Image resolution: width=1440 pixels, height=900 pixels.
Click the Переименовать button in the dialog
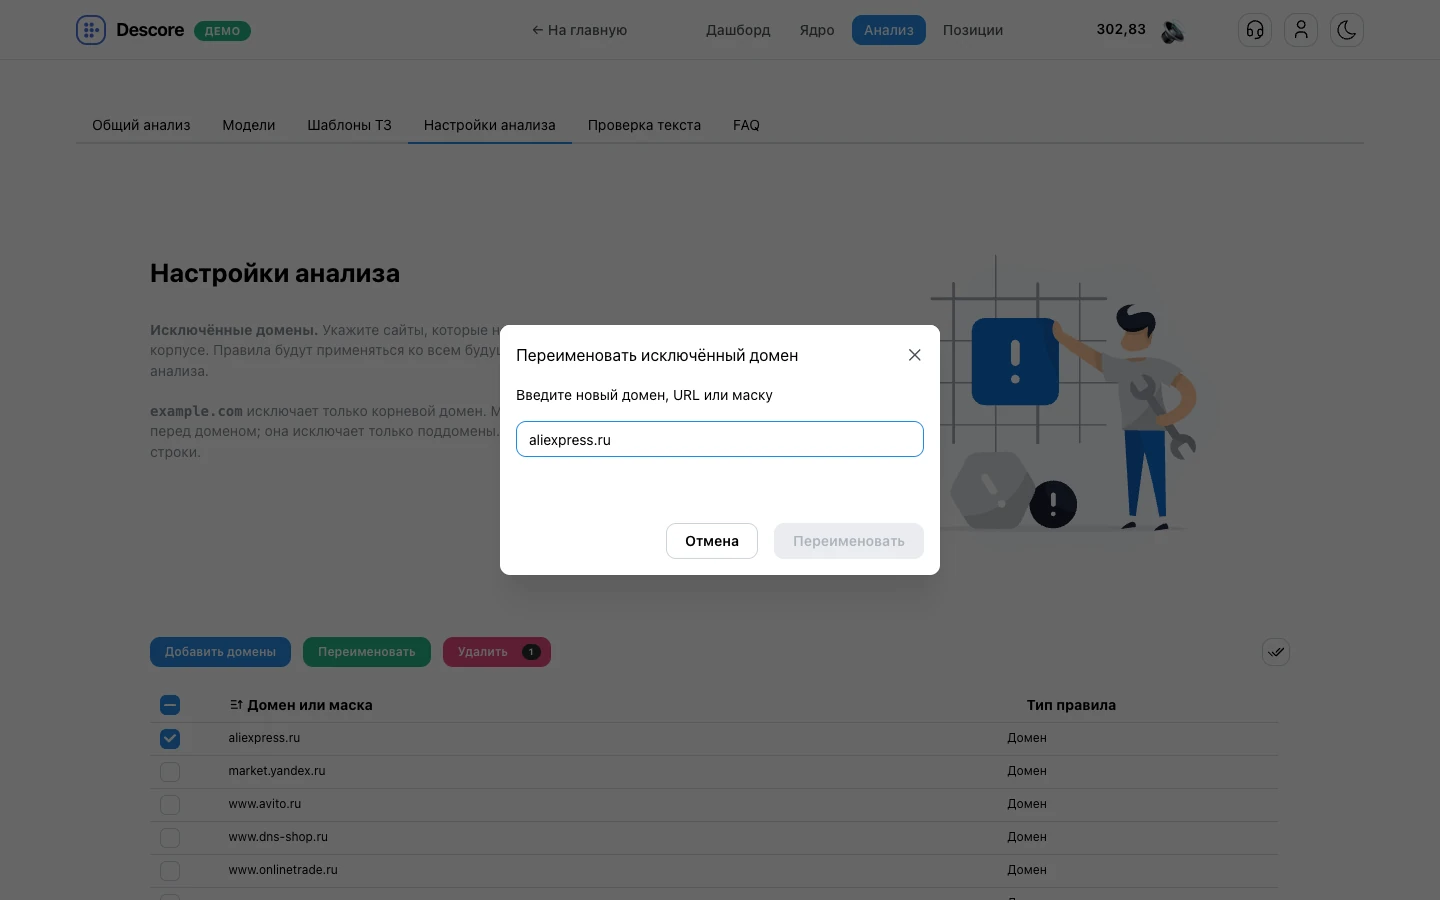click(x=849, y=541)
